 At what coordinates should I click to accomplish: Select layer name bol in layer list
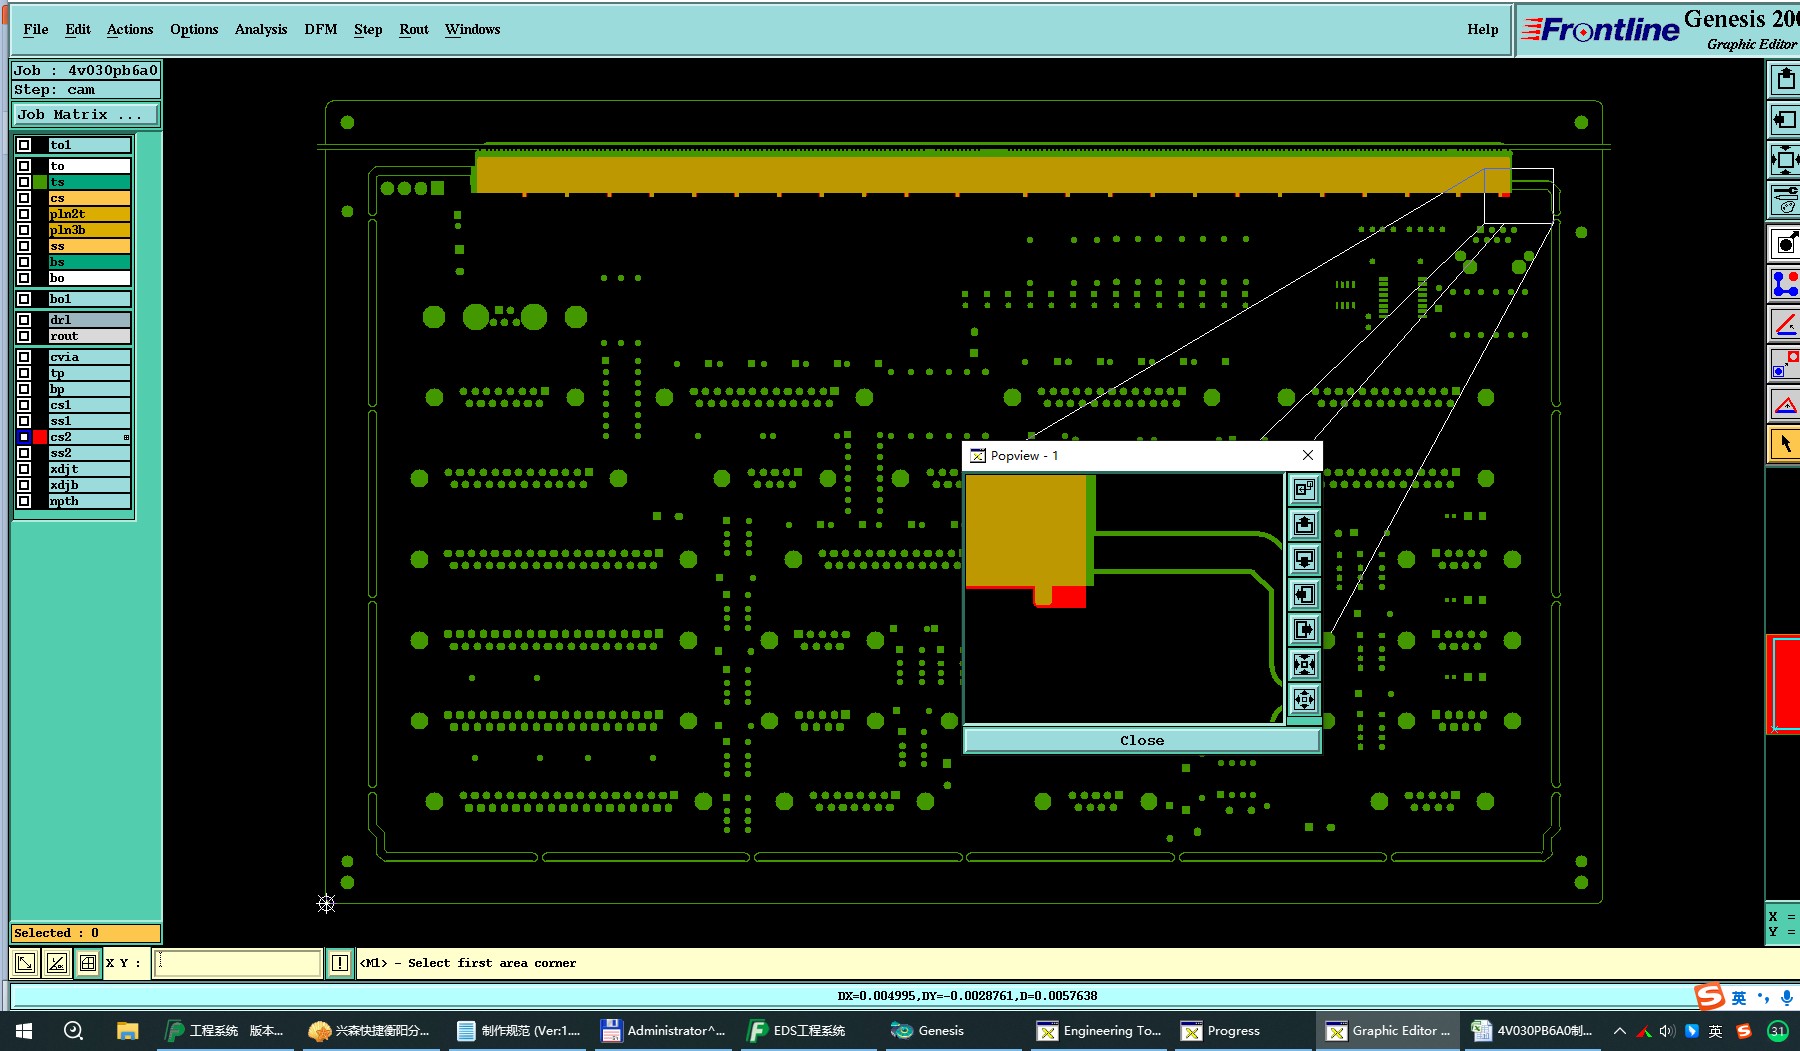click(89, 299)
